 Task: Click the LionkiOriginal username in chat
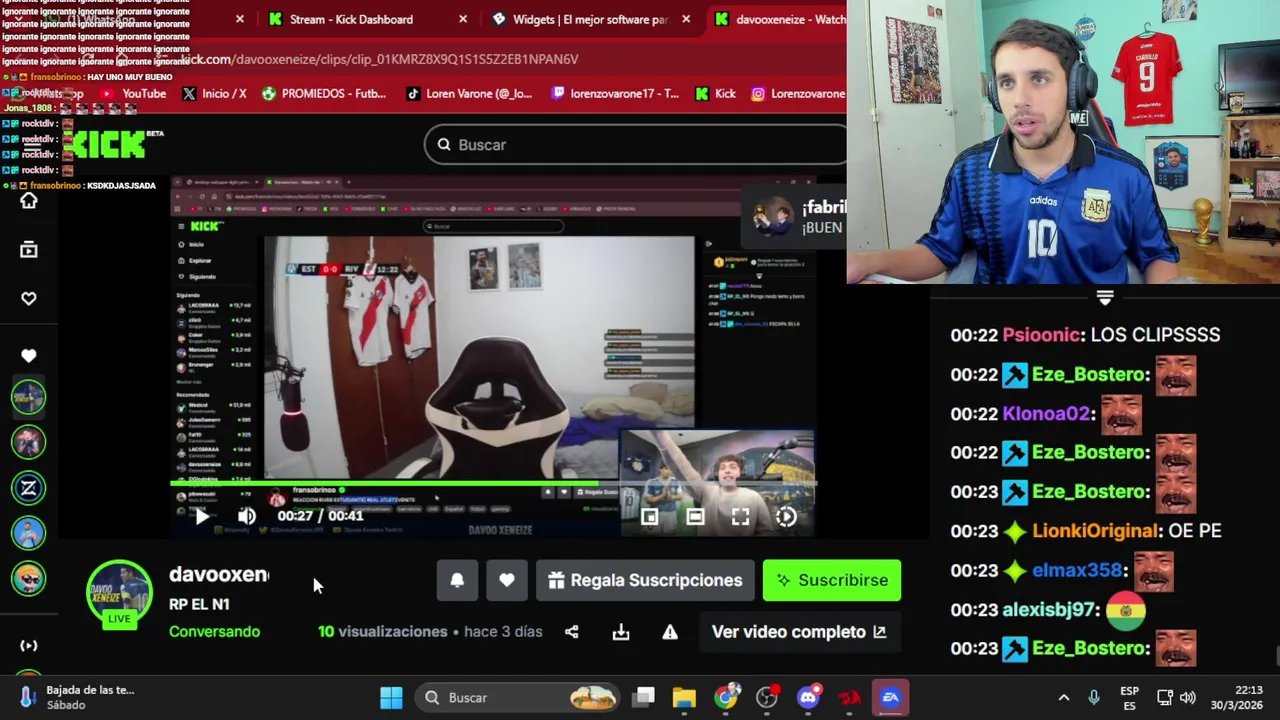pyautogui.click(x=1094, y=531)
